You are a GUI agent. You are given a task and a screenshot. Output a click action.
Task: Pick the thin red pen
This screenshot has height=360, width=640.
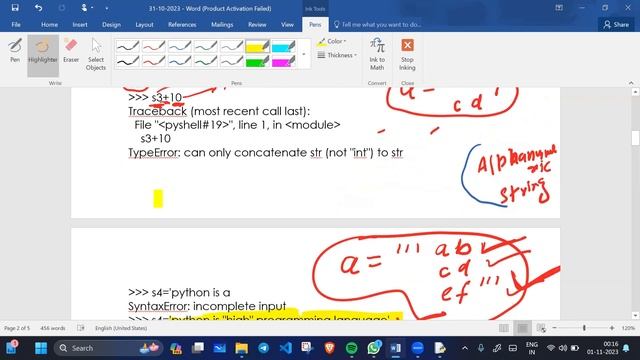(x=153, y=46)
